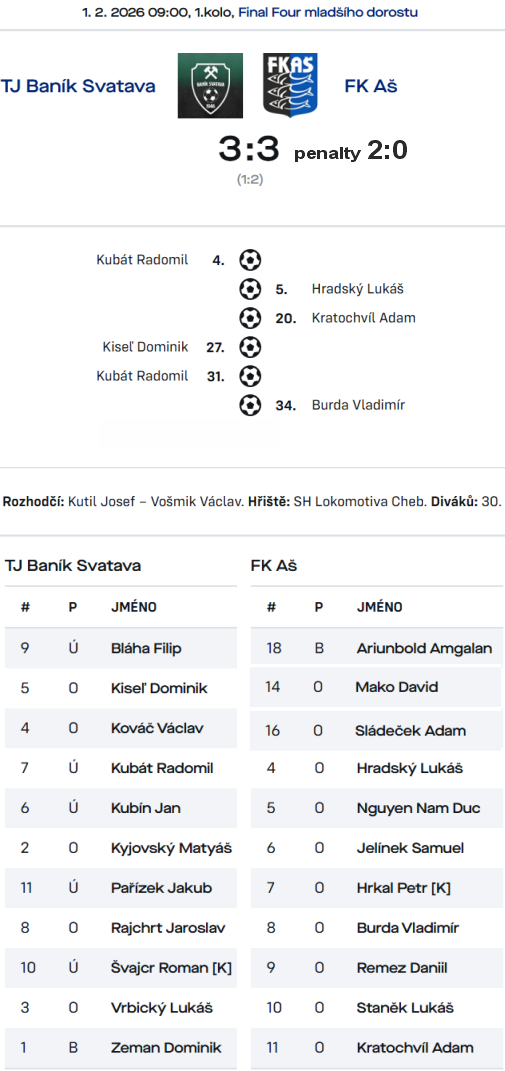505x1071 pixels.
Task: Select player Hrkal Petr [K] row
Action: (377, 888)
